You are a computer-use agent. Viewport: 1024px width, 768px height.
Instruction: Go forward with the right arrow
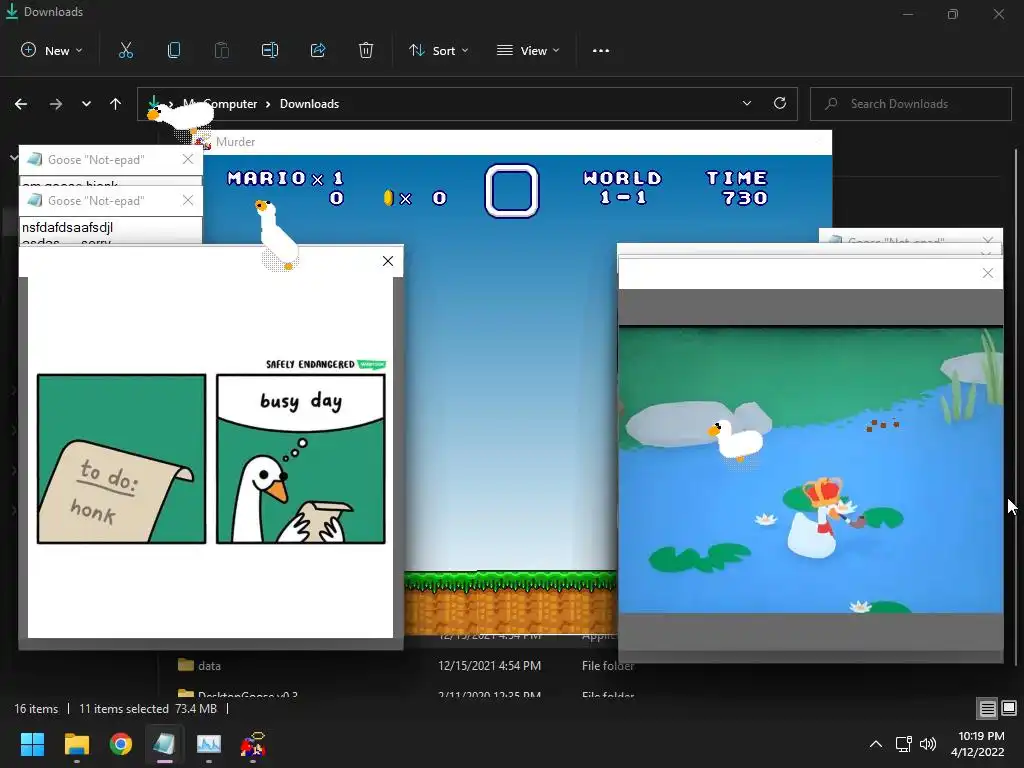pos(56,104)
